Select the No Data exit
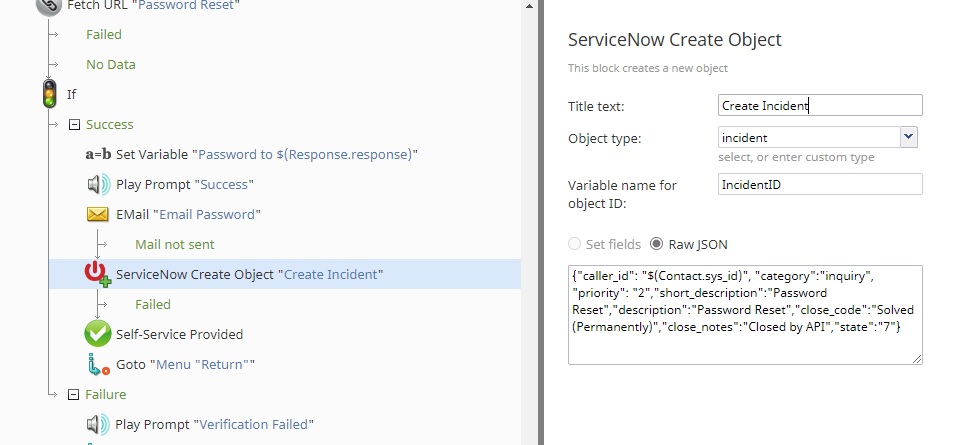The width and height of the screenshot is (956, 445). [x=110, y=65]
